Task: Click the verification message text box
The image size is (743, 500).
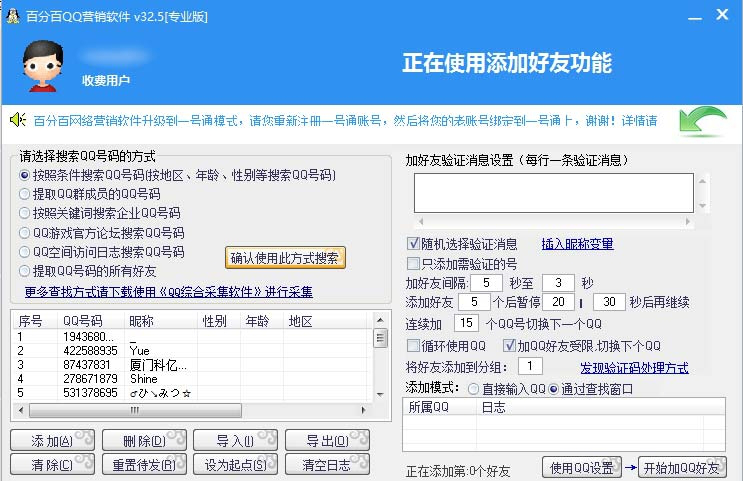Action: (554, 193)
